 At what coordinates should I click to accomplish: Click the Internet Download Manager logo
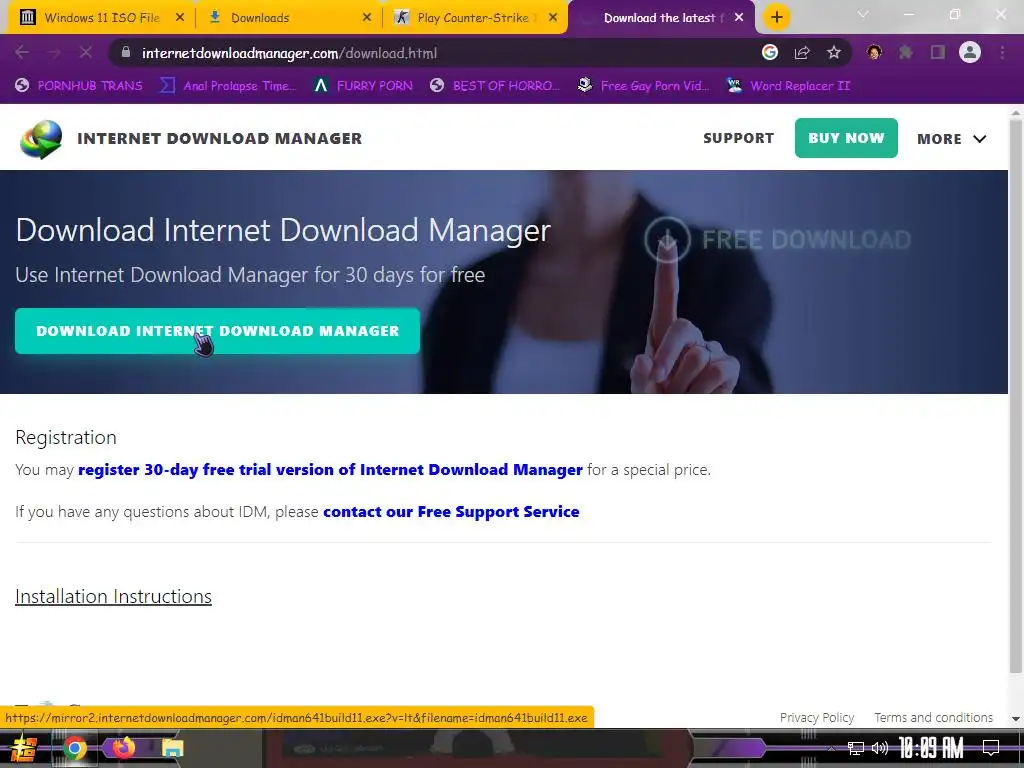click(x=41, y=139)
